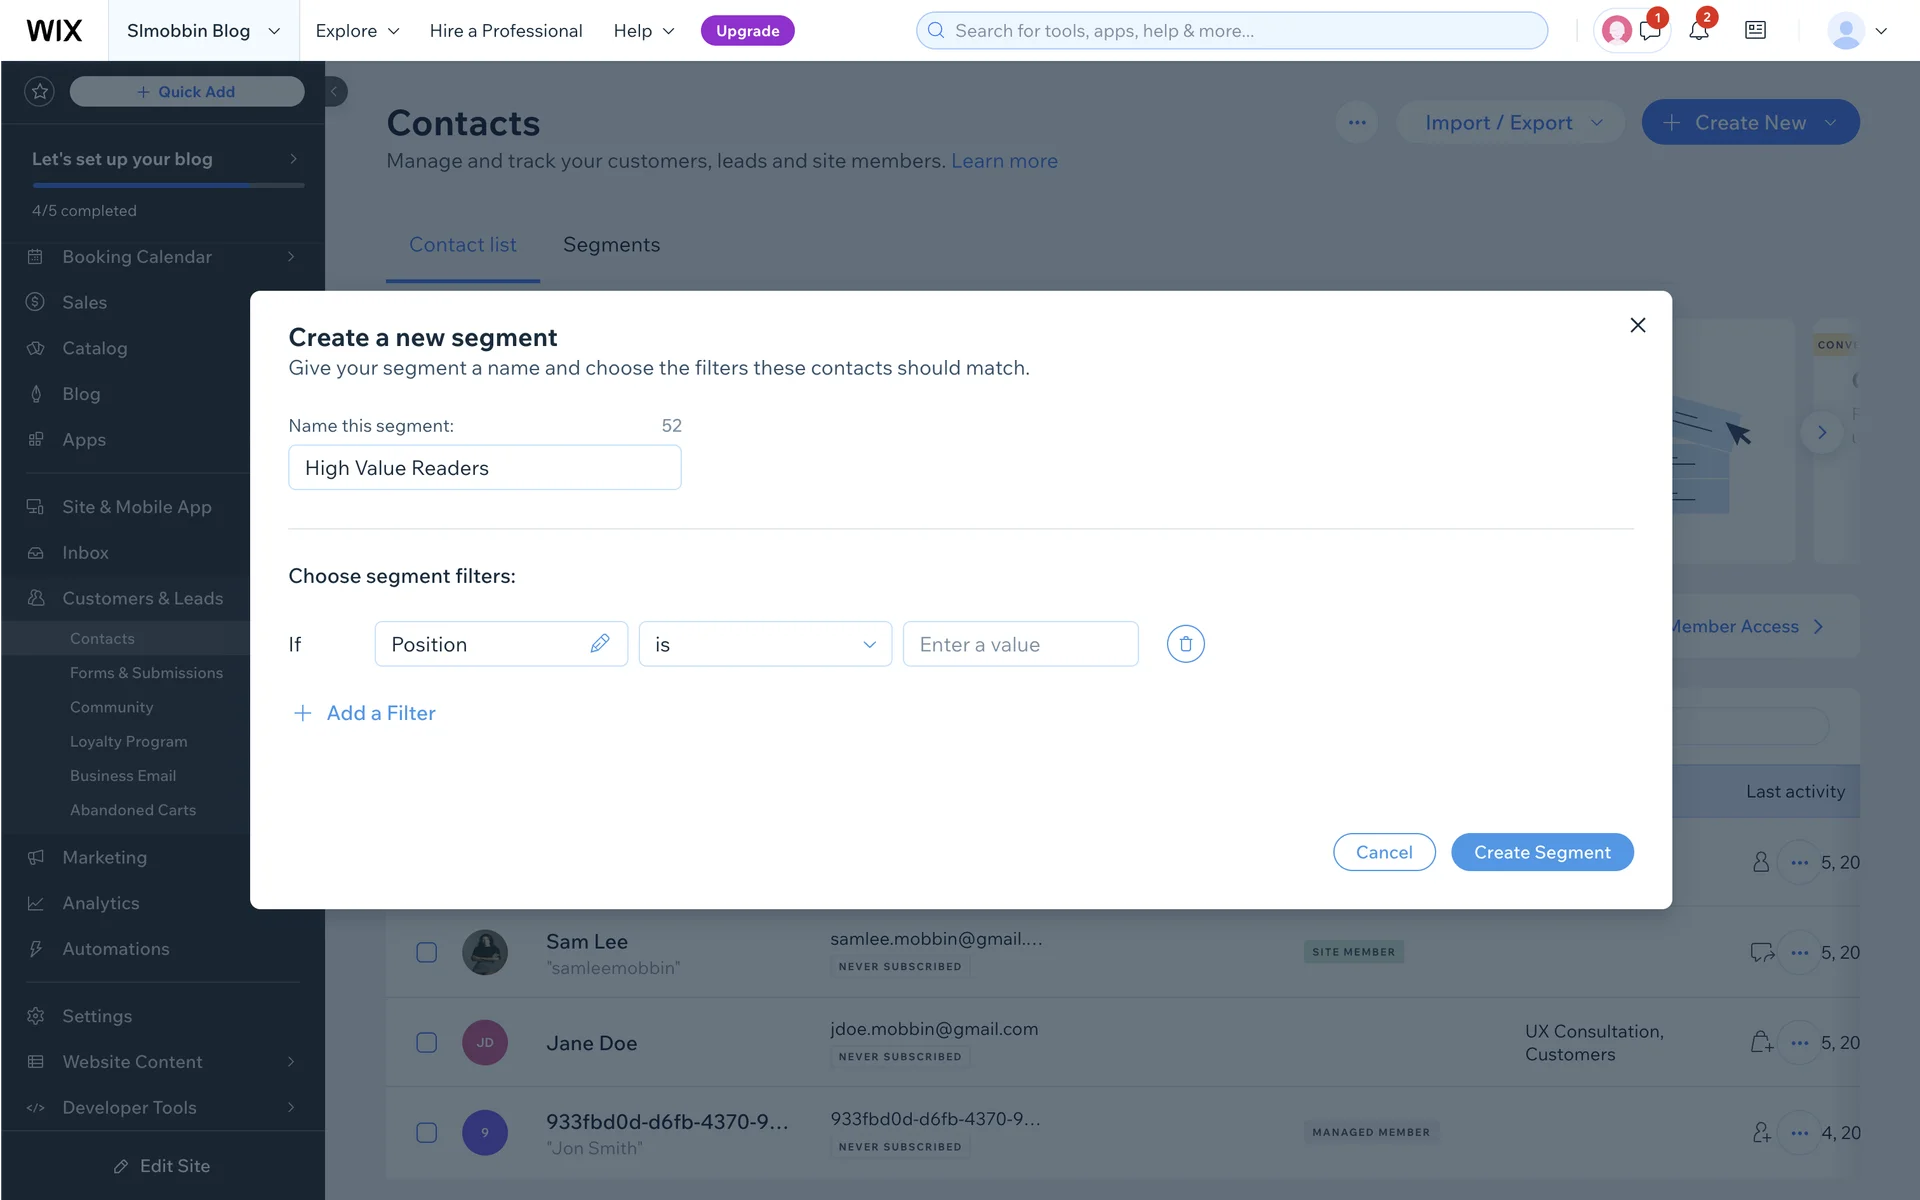Click the favorites star icon in sidebar
1920x1200 pixels.
point(40,92)
